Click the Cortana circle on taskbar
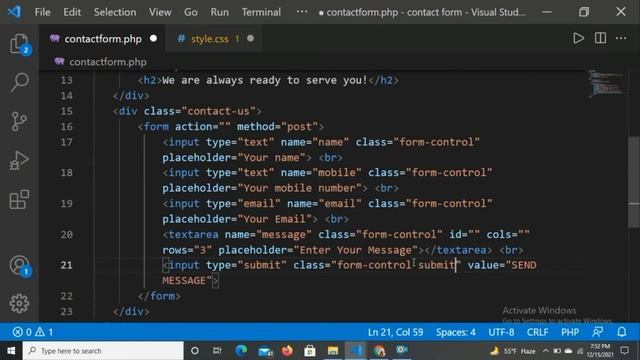 click(x=195, y=351)
